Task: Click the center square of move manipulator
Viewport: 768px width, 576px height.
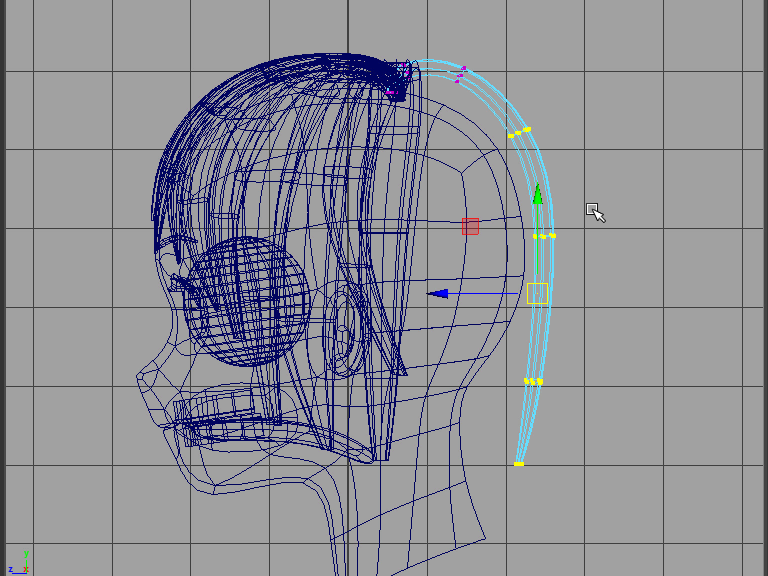Action: [x=537, y=293]
